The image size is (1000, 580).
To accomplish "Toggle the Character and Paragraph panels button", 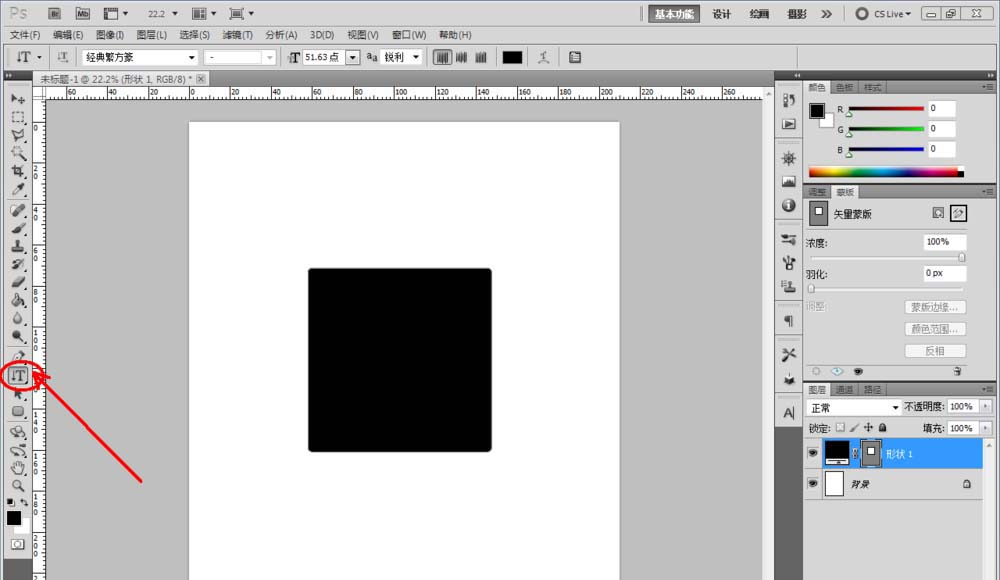I will coord(575,57).
